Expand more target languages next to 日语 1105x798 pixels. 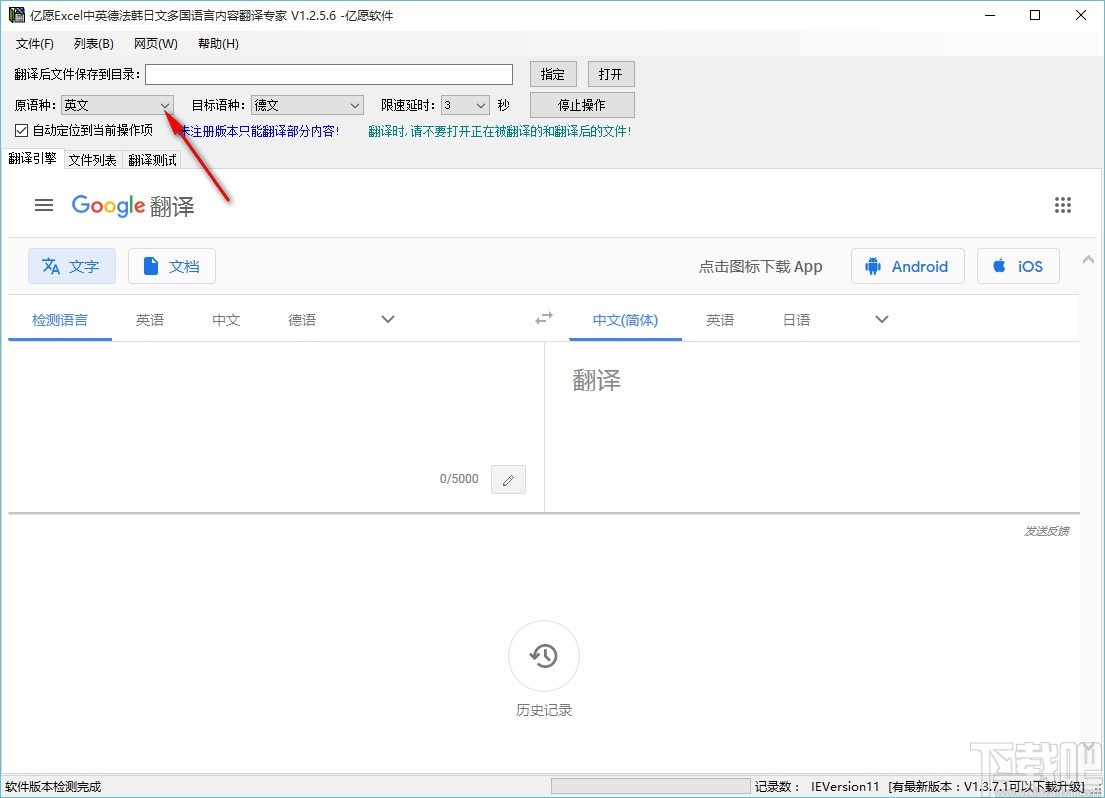(880, 318)
